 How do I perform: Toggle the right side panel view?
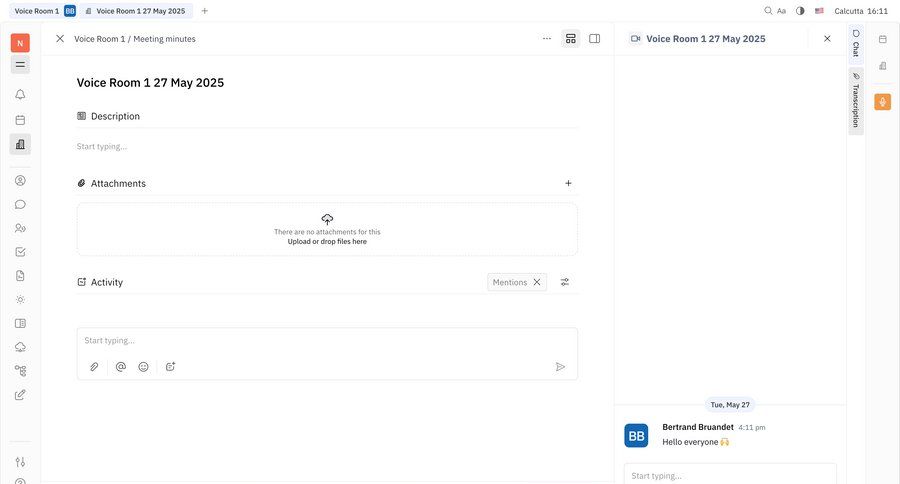[x=595, y=39]
